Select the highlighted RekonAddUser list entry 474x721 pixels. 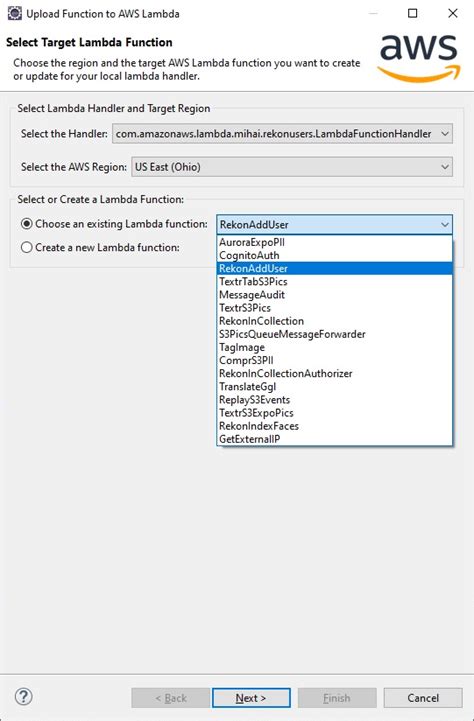click(x=335, y=269)
